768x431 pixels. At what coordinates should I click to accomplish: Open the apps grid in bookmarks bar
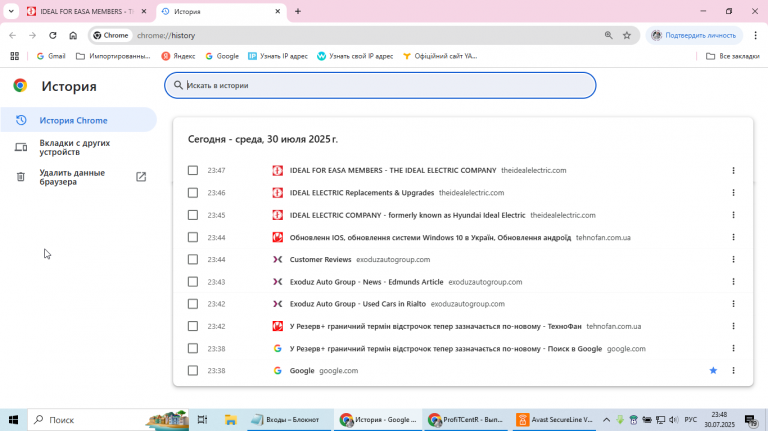[15, 56]
